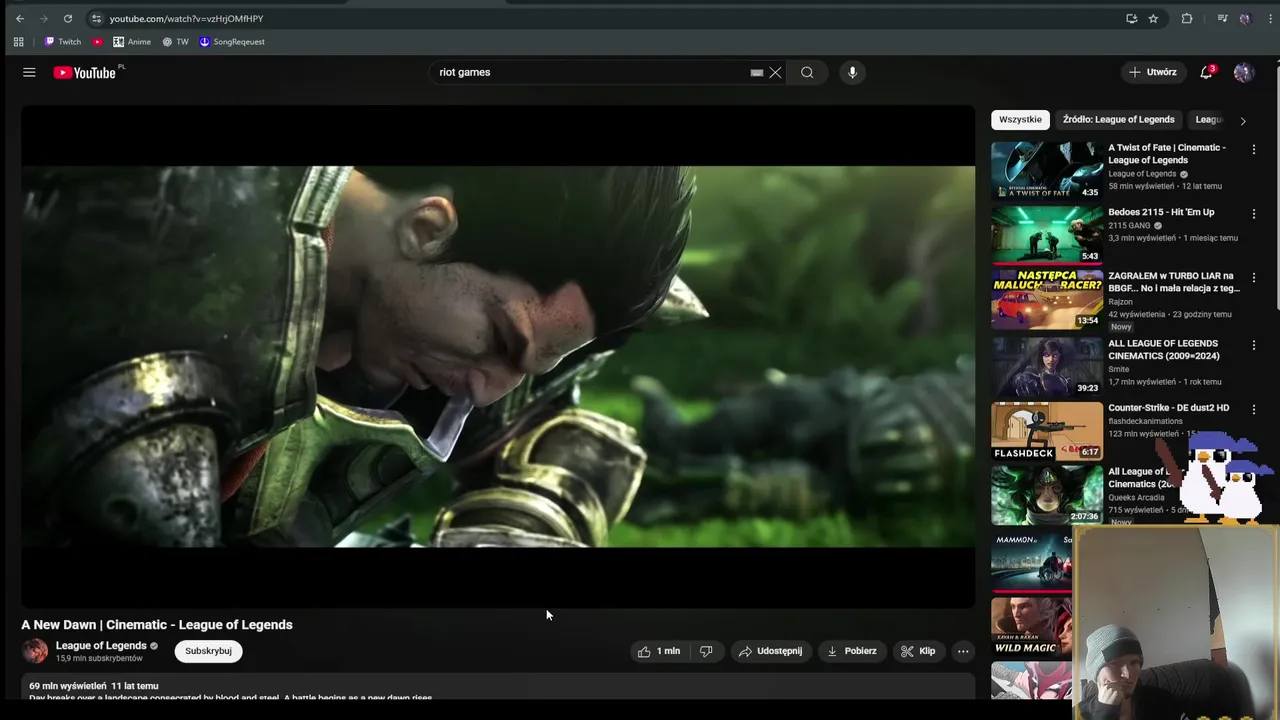Open the media control icon in browser toolbar
The width and height of the screenshot is (1280, 720).
tap(1222, 18)
